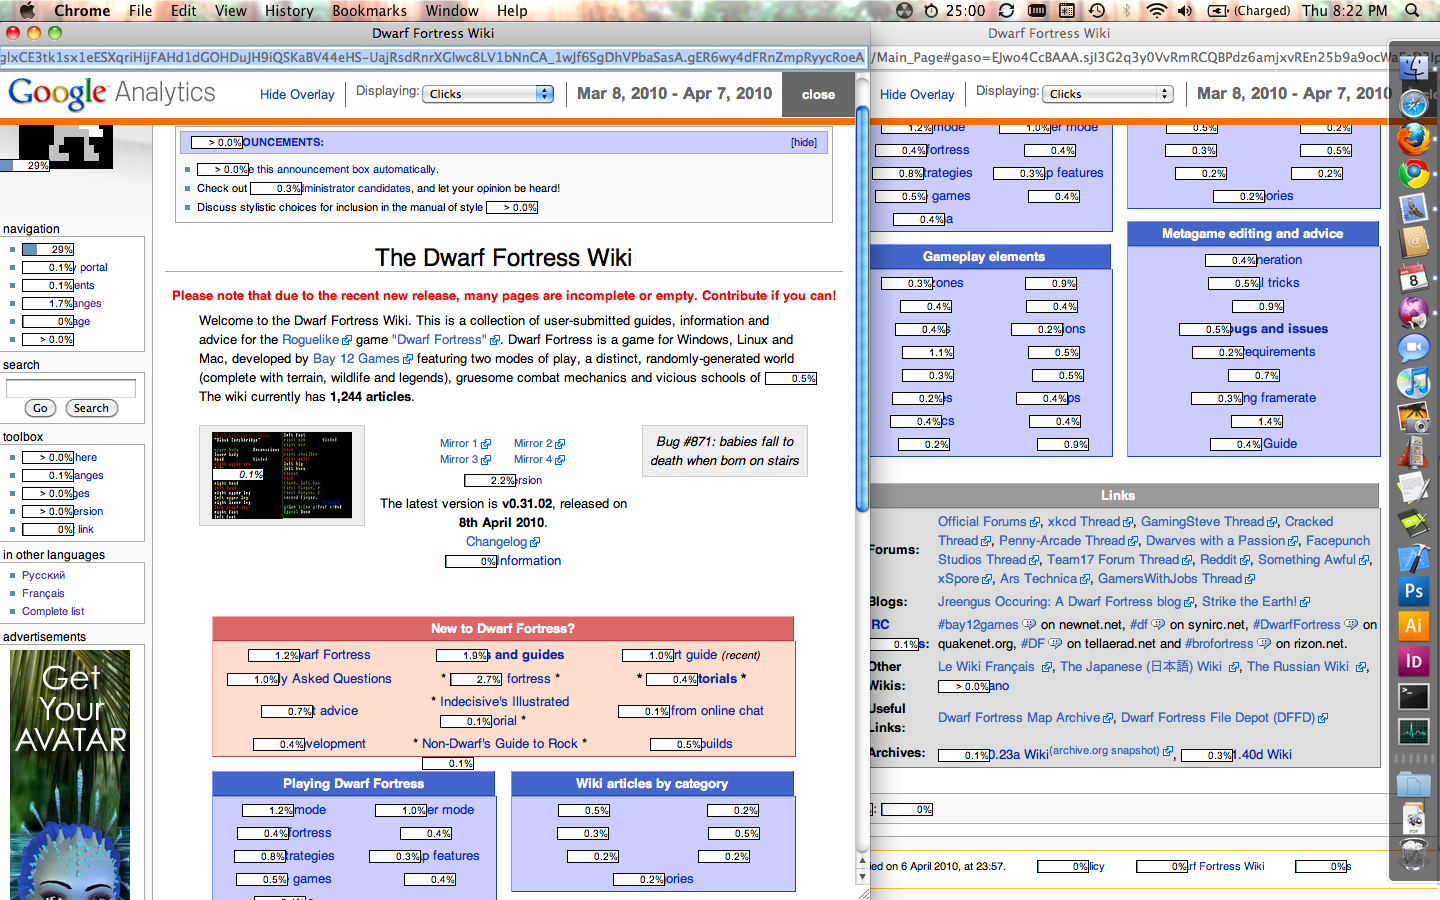1440x900 pixels.
Task: Open Clicks dropdown in the front window
Action: click(x=488, y=94)
